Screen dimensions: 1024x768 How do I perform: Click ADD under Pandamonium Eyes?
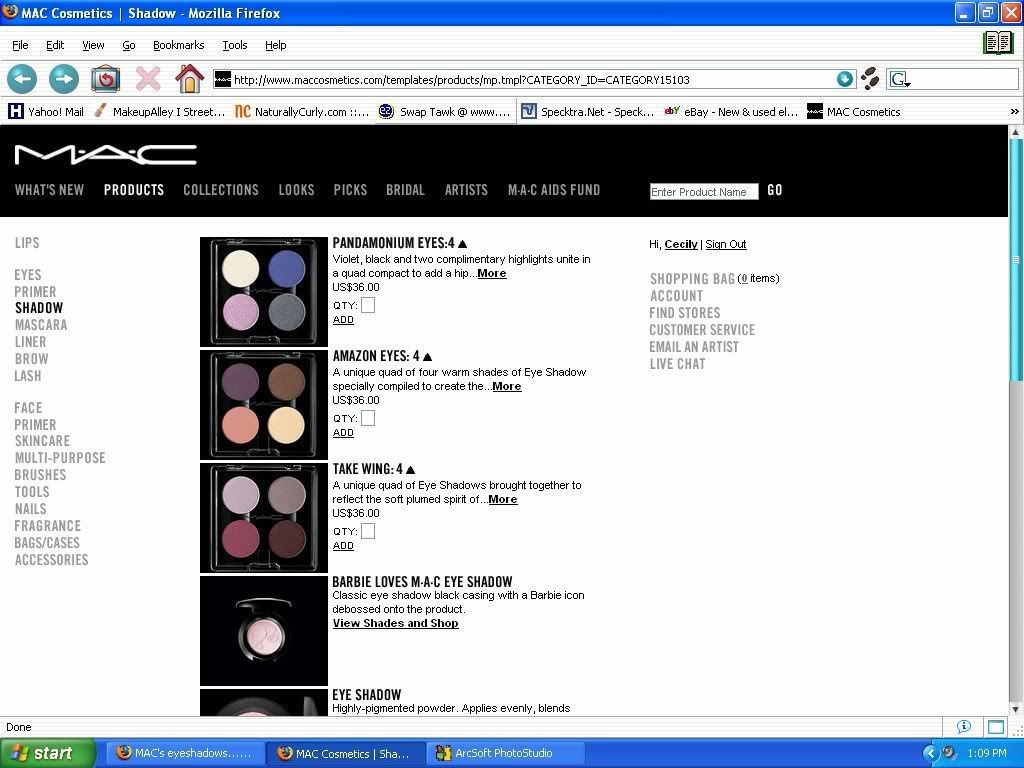[343, 319]
